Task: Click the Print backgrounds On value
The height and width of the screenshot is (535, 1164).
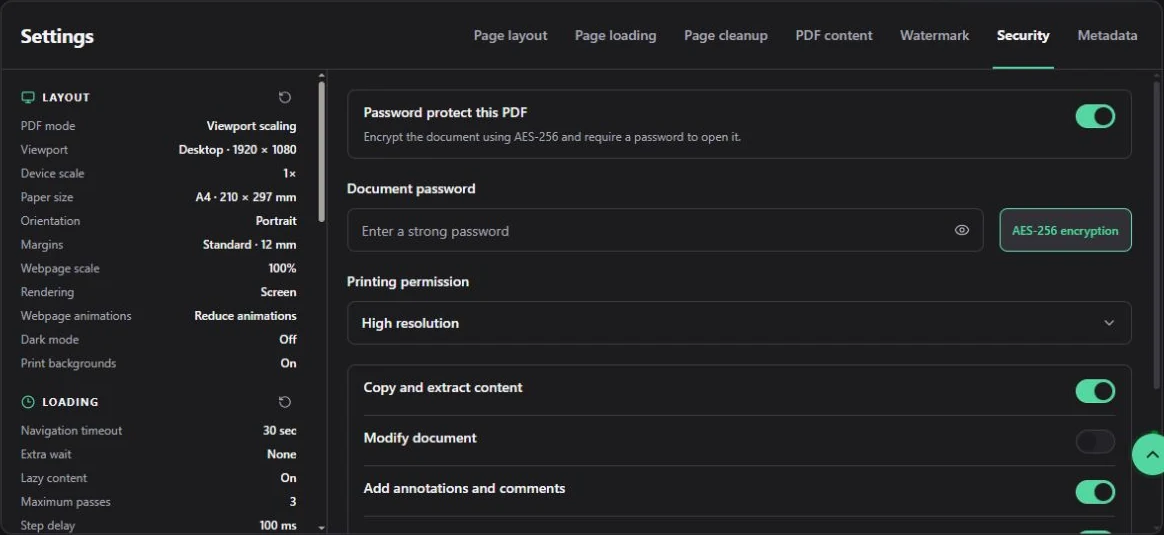Action: [289, 364]
